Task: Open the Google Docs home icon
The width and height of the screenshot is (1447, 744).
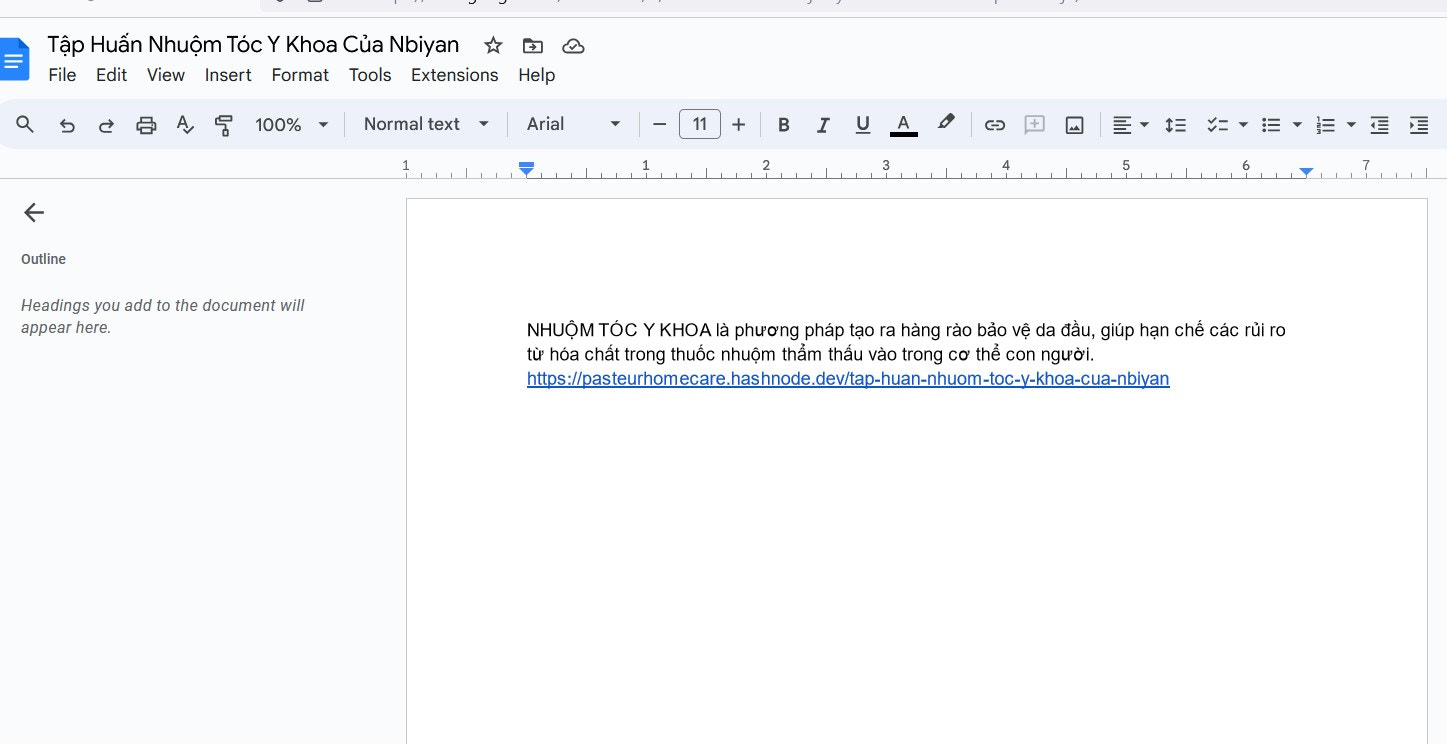Action: click(x=14, y=60)
